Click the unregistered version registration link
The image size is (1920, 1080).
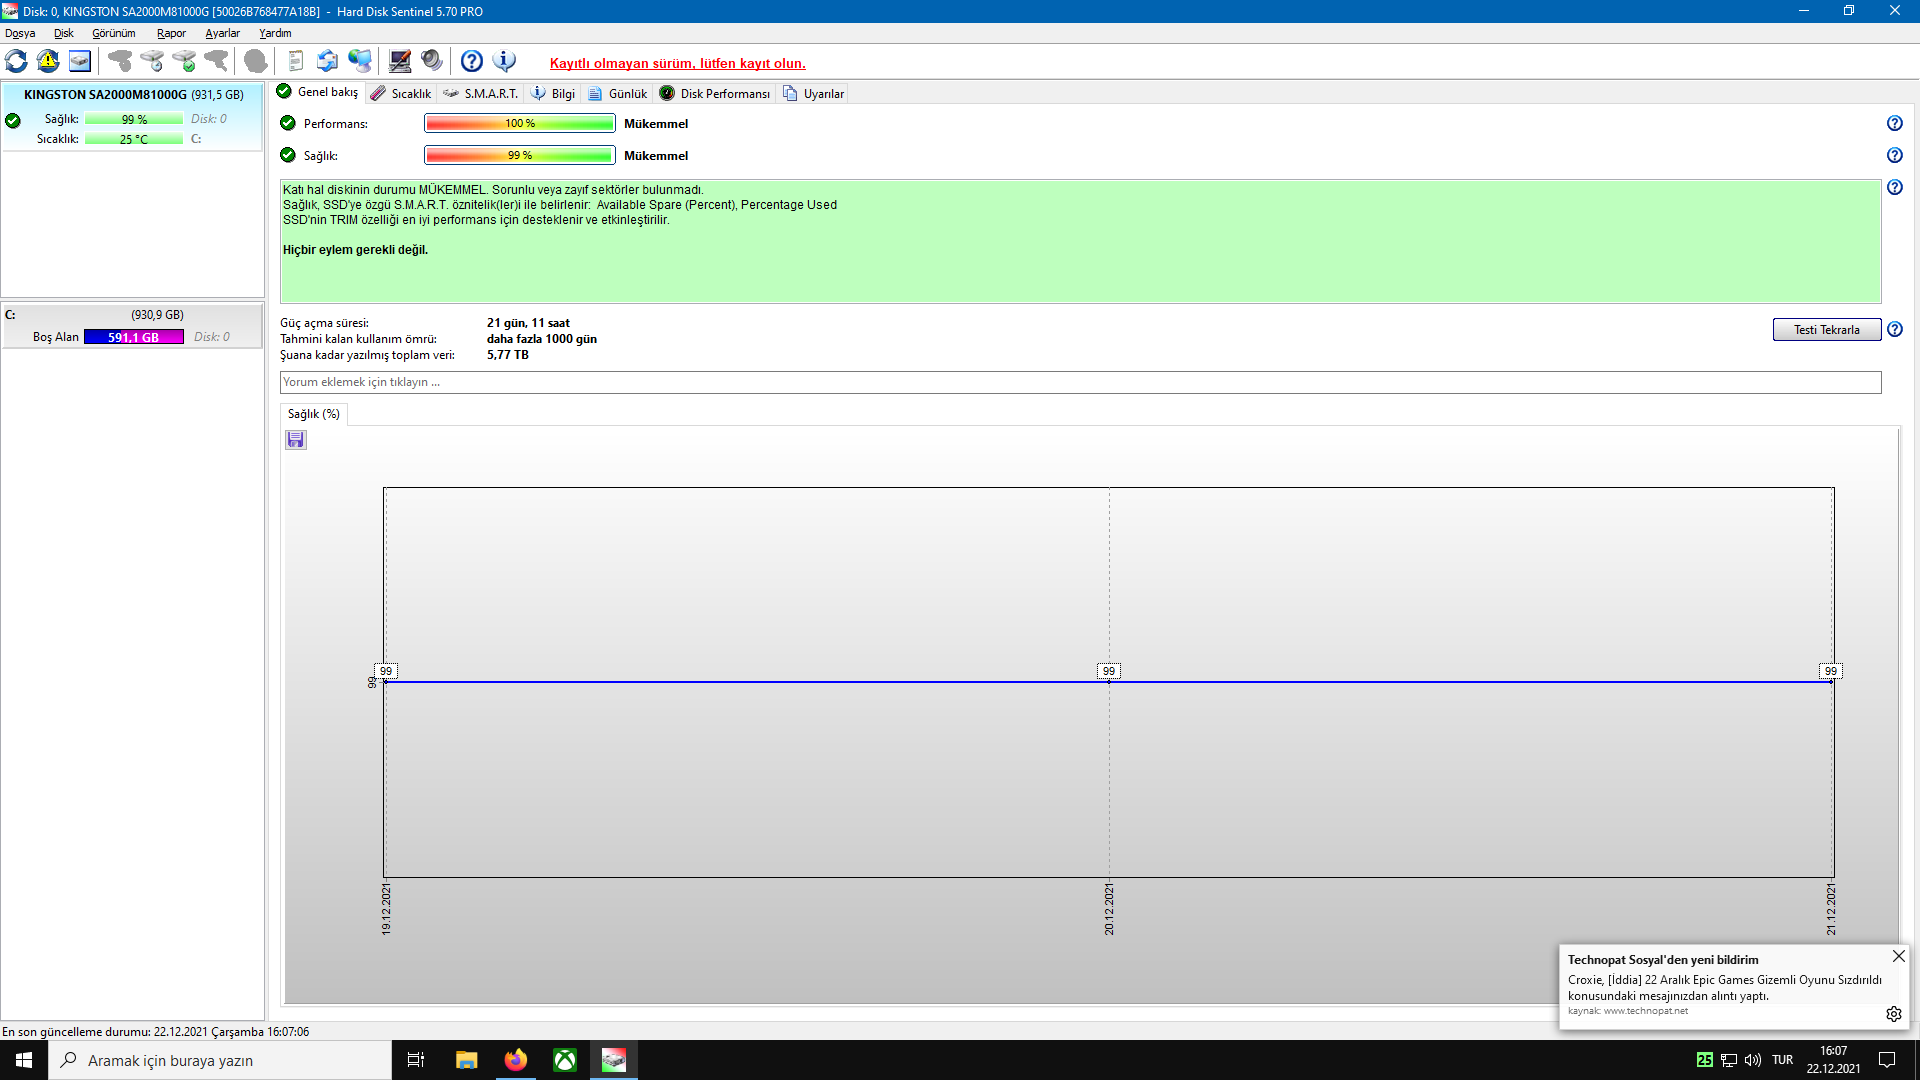click(x=677, y=63)
